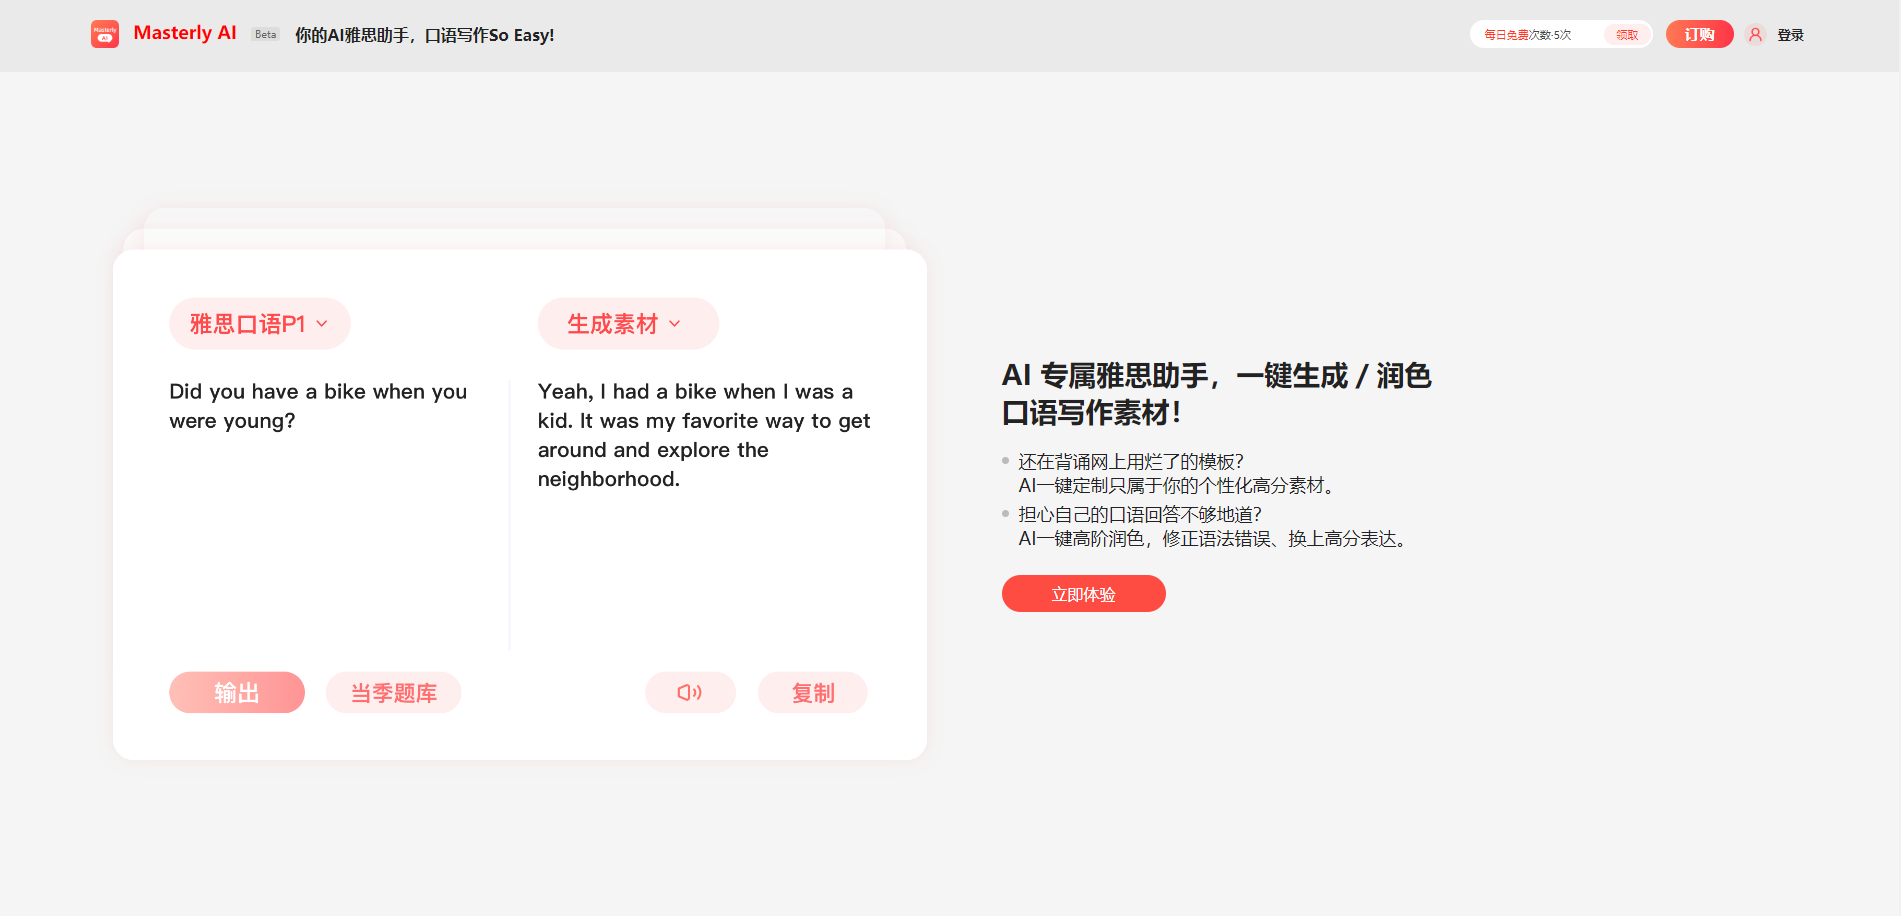The image size is (1901, 916).
Task: Click the user avatar icon
Action: click(1755, 35)
